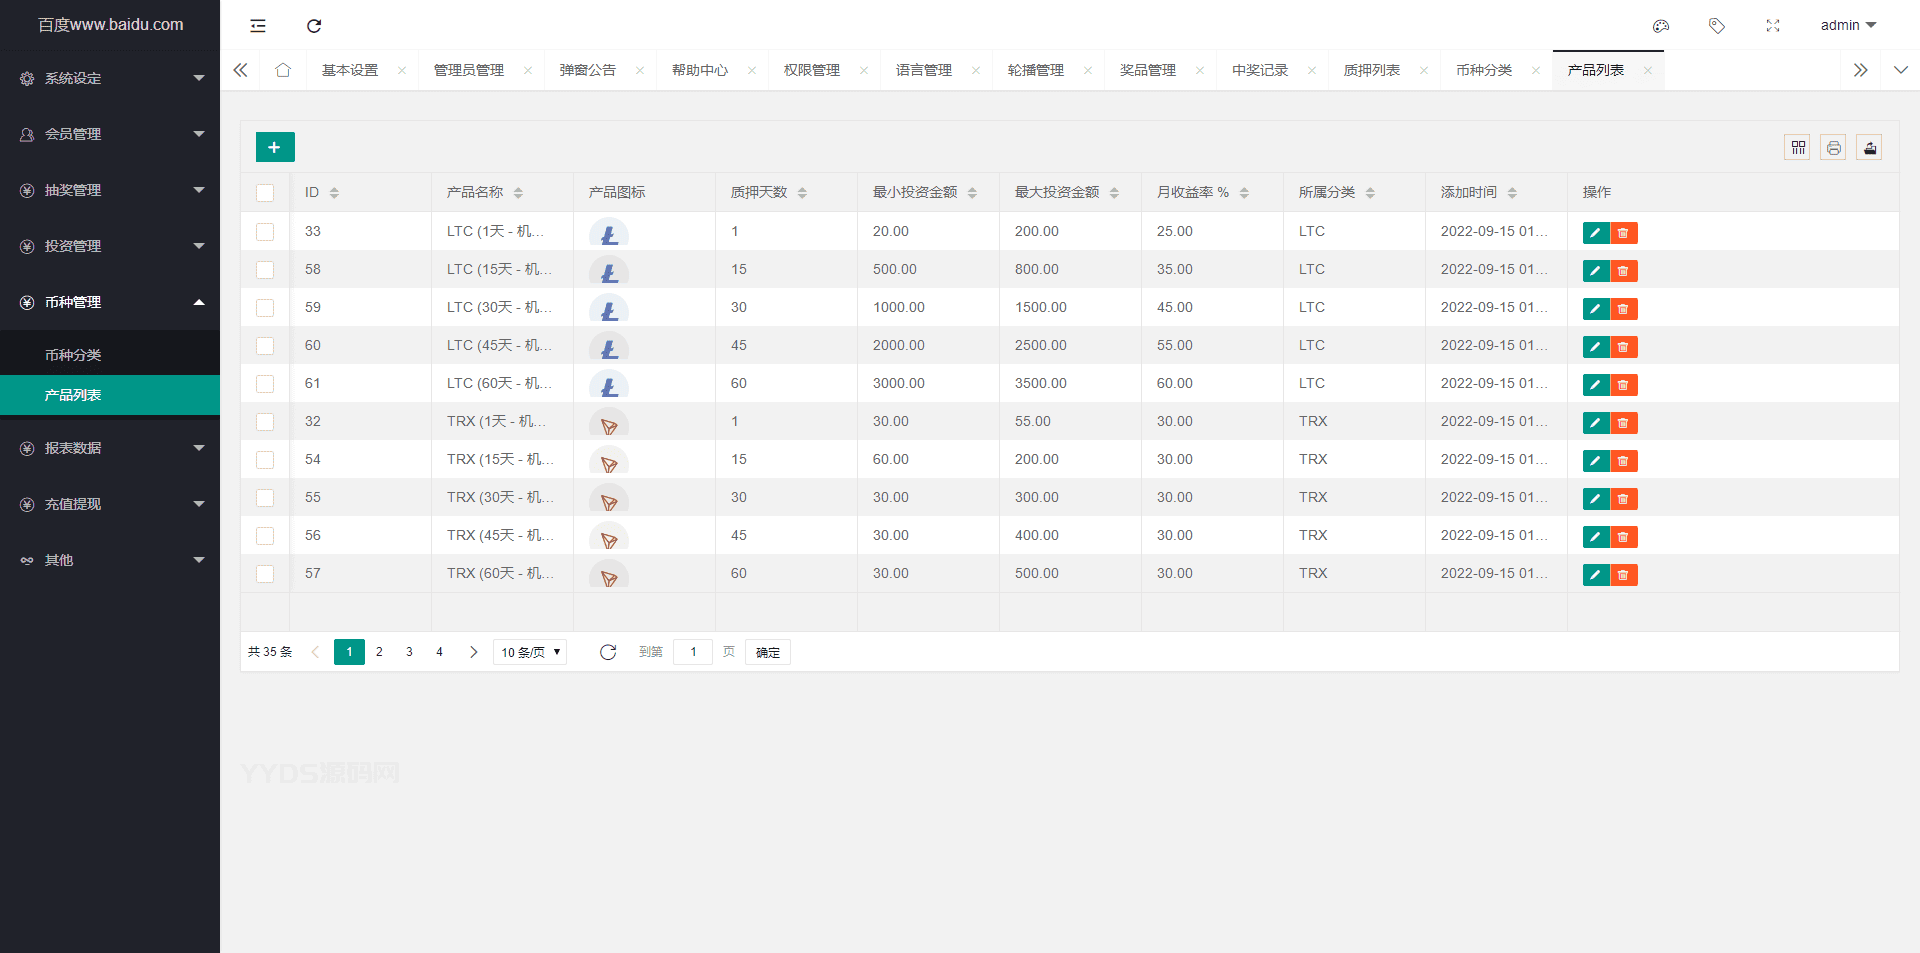Confirm page jump with 确定 button
This screenshot has width=1920, height=953.
pos(768,652)
